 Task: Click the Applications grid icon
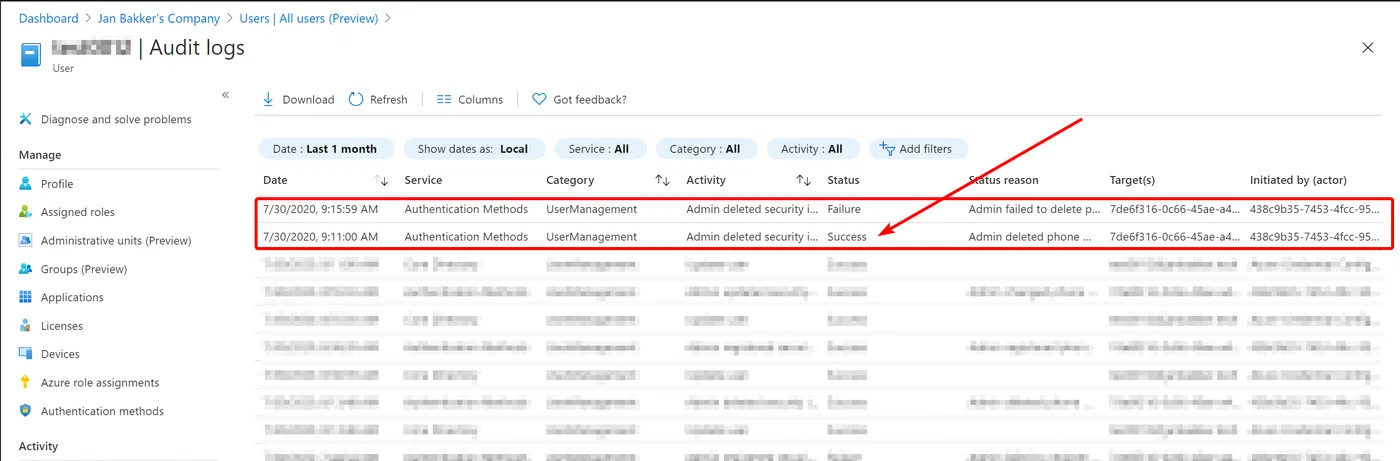[25, 297]
